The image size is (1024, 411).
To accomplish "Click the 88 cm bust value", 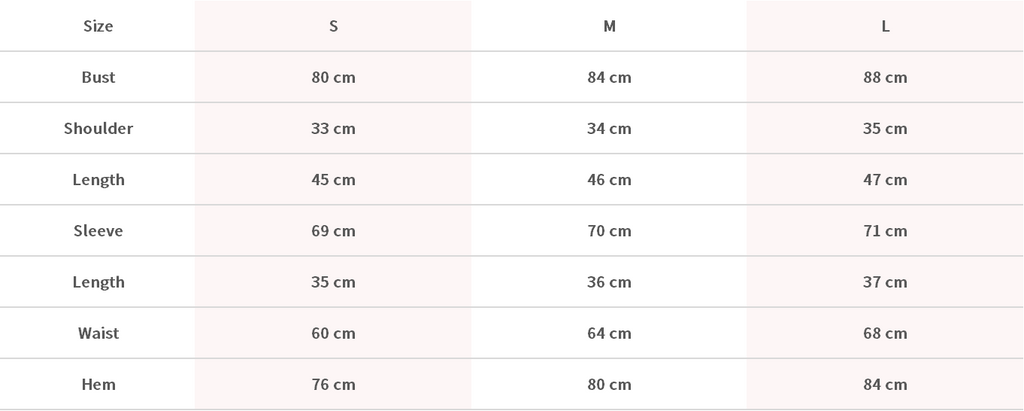I will [885, 77].
